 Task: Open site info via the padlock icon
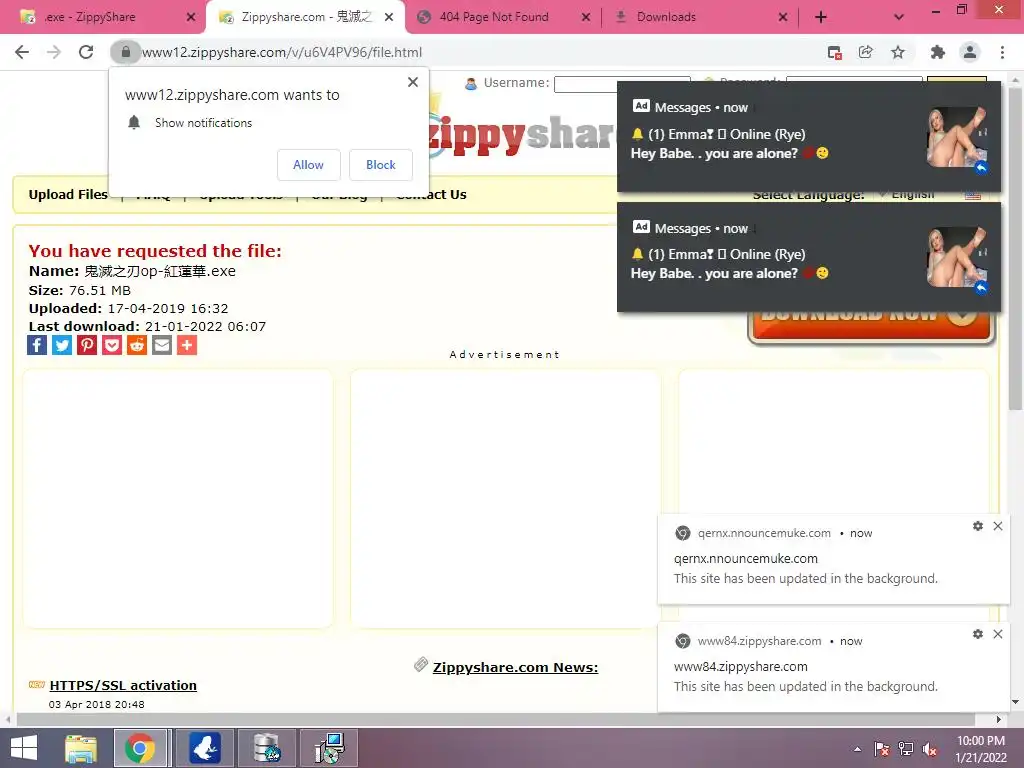125,52
